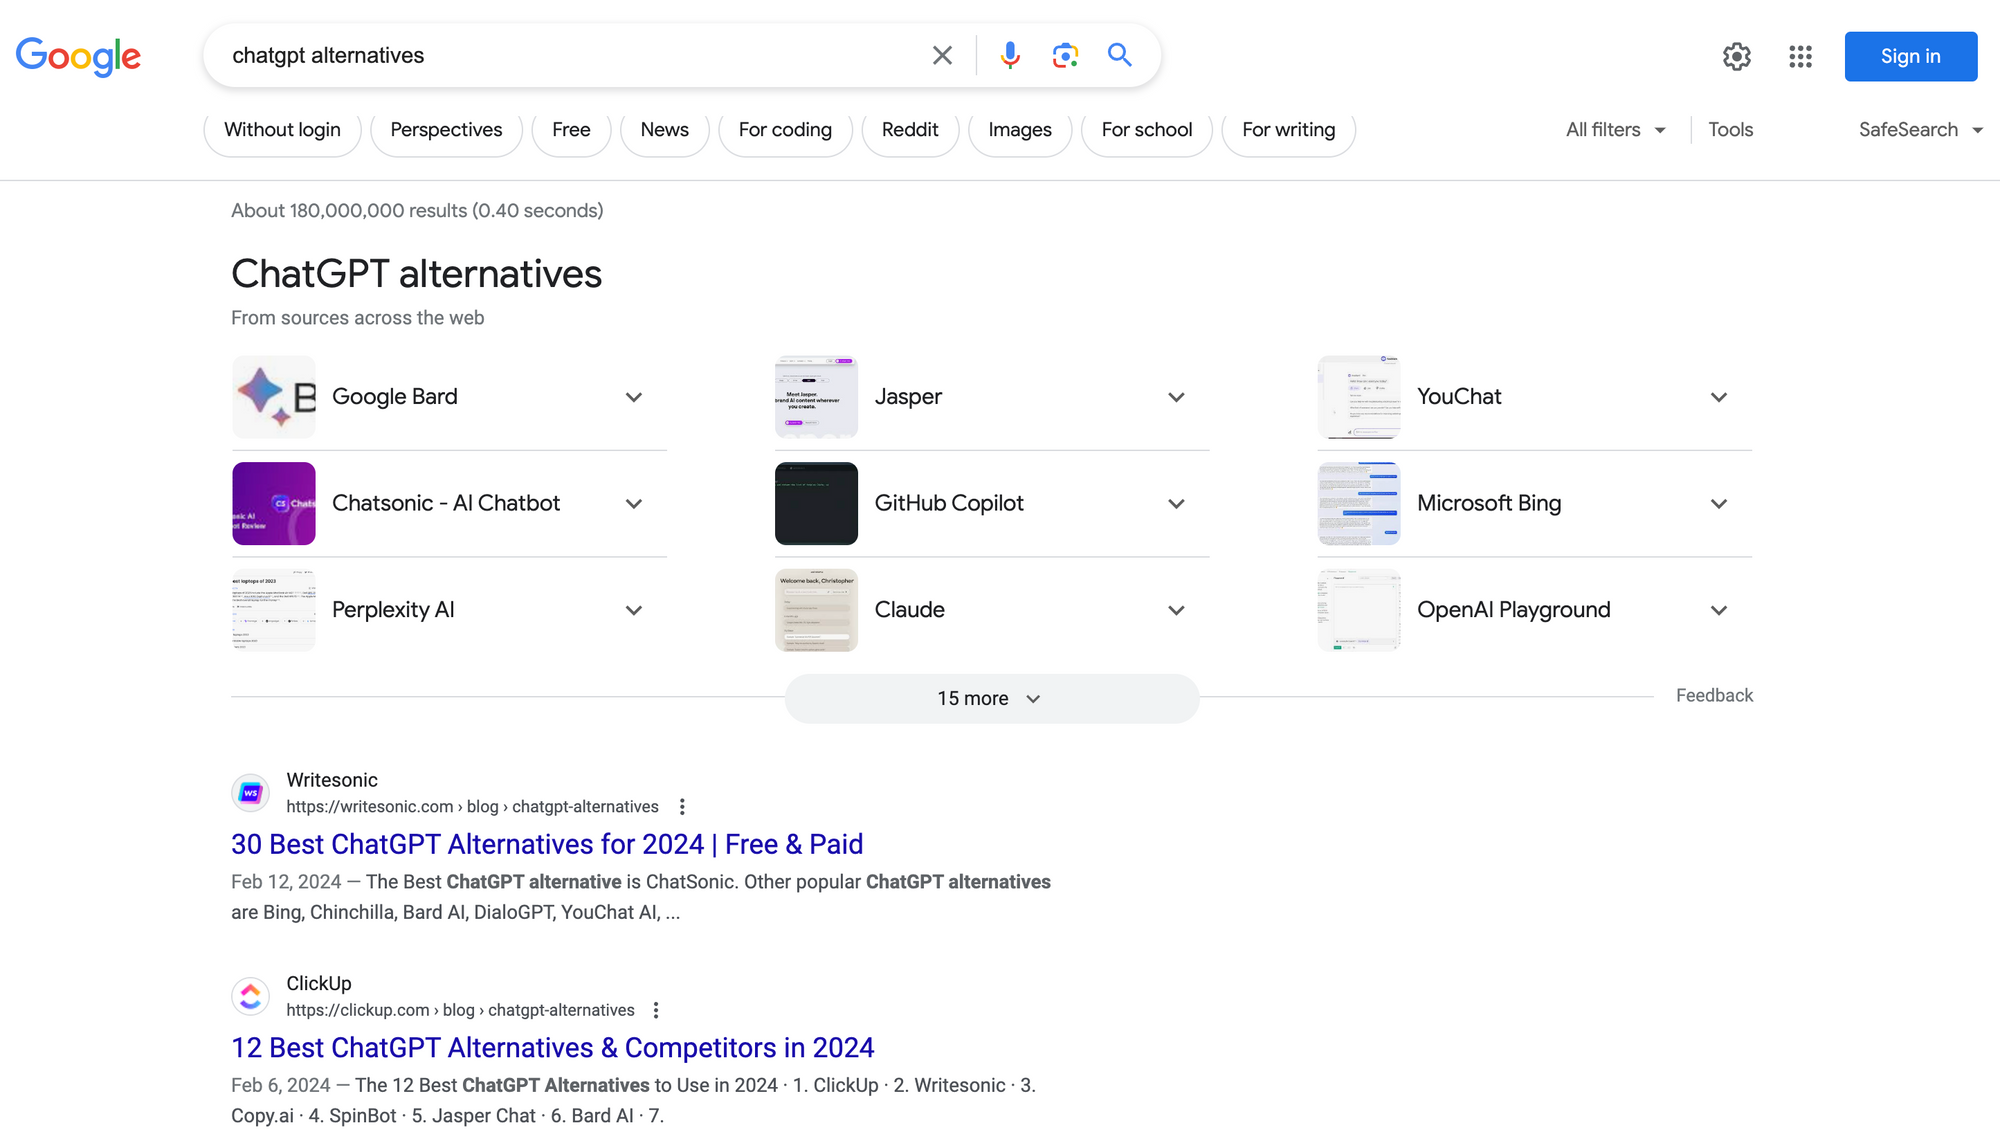Image resolution: width=2000 pixels, height=1136 pixels.
Task: Switch to the Images results tab
Action: pyautogui.click(x=1019, y=129)
